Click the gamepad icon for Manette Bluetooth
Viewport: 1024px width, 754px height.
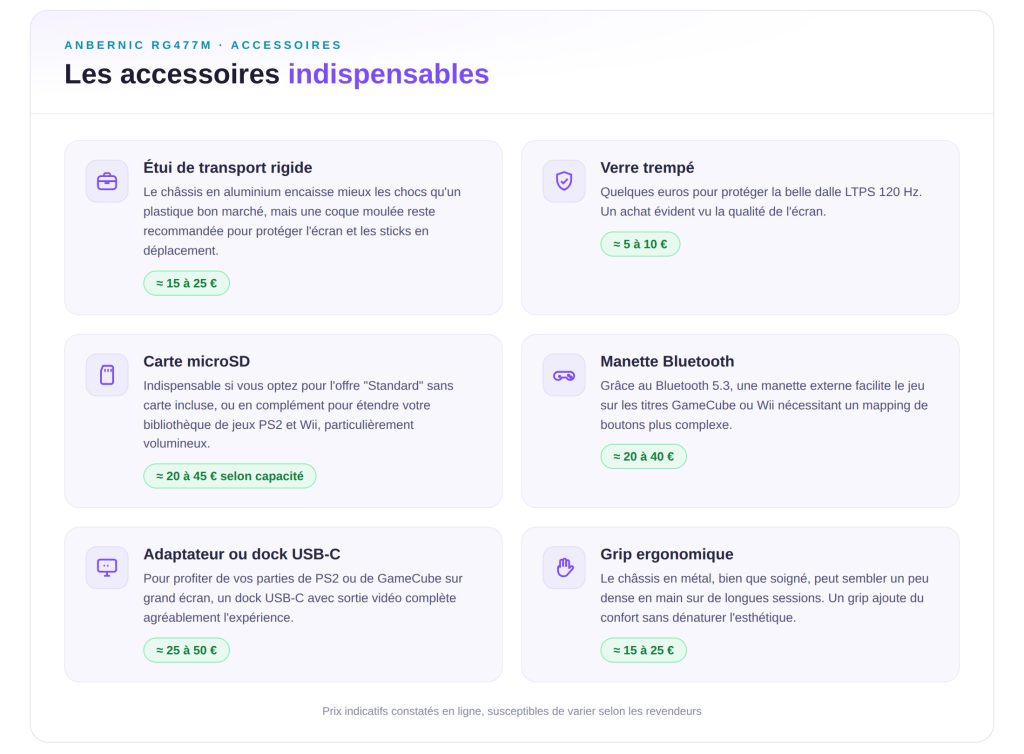coord(564,375)
